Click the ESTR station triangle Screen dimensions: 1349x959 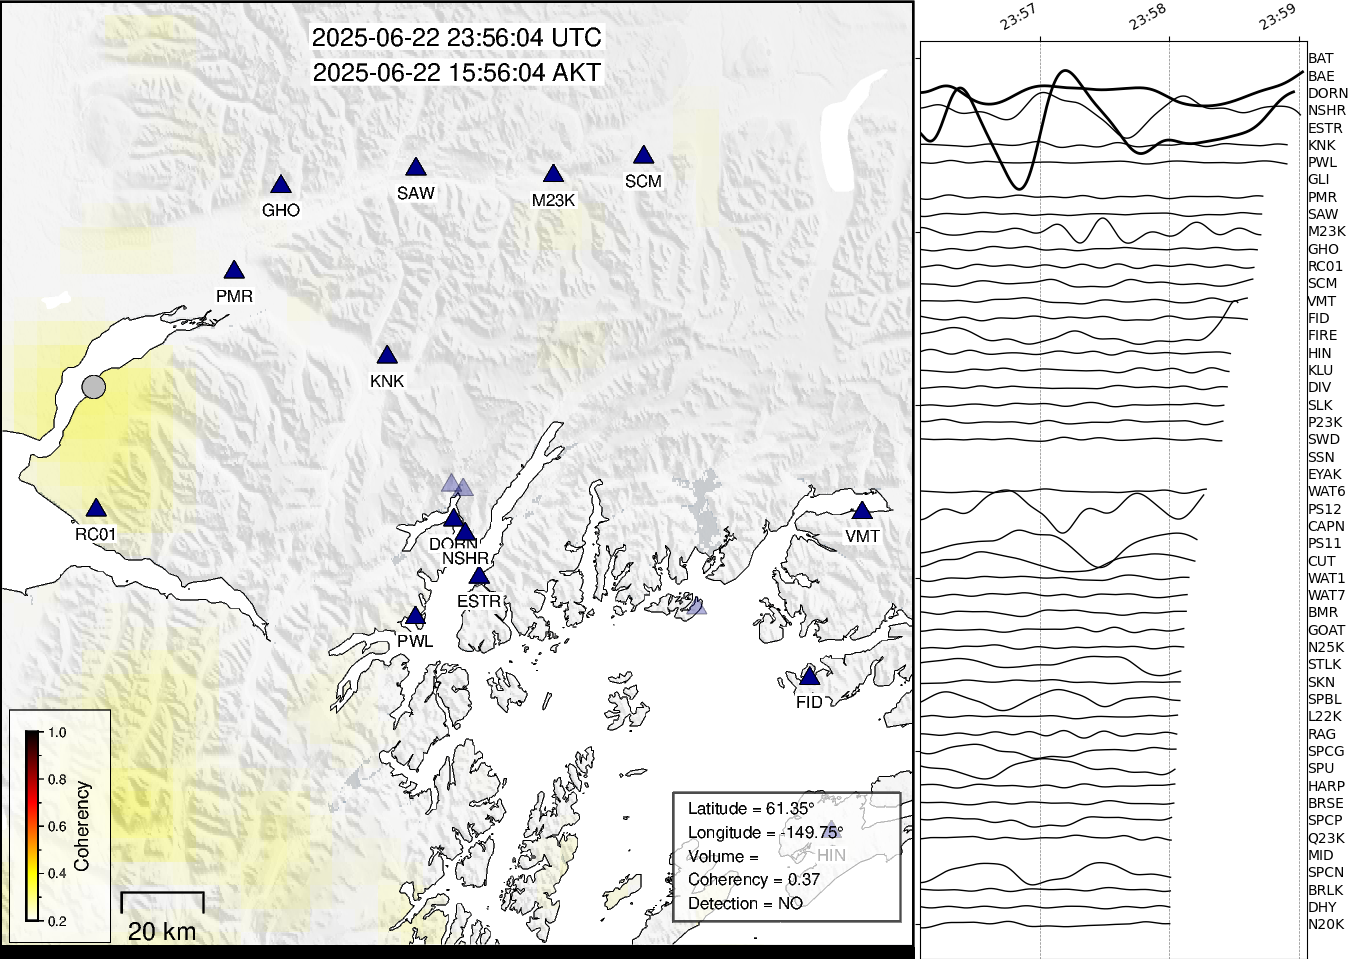479,576
